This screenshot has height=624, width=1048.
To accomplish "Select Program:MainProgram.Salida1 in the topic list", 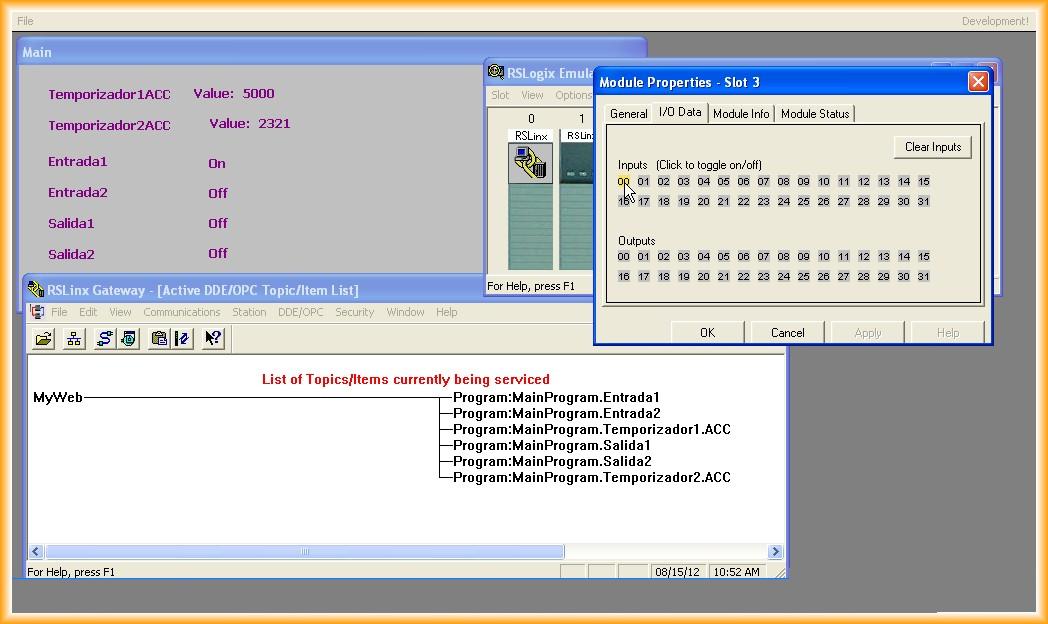I will pos(552,446).
